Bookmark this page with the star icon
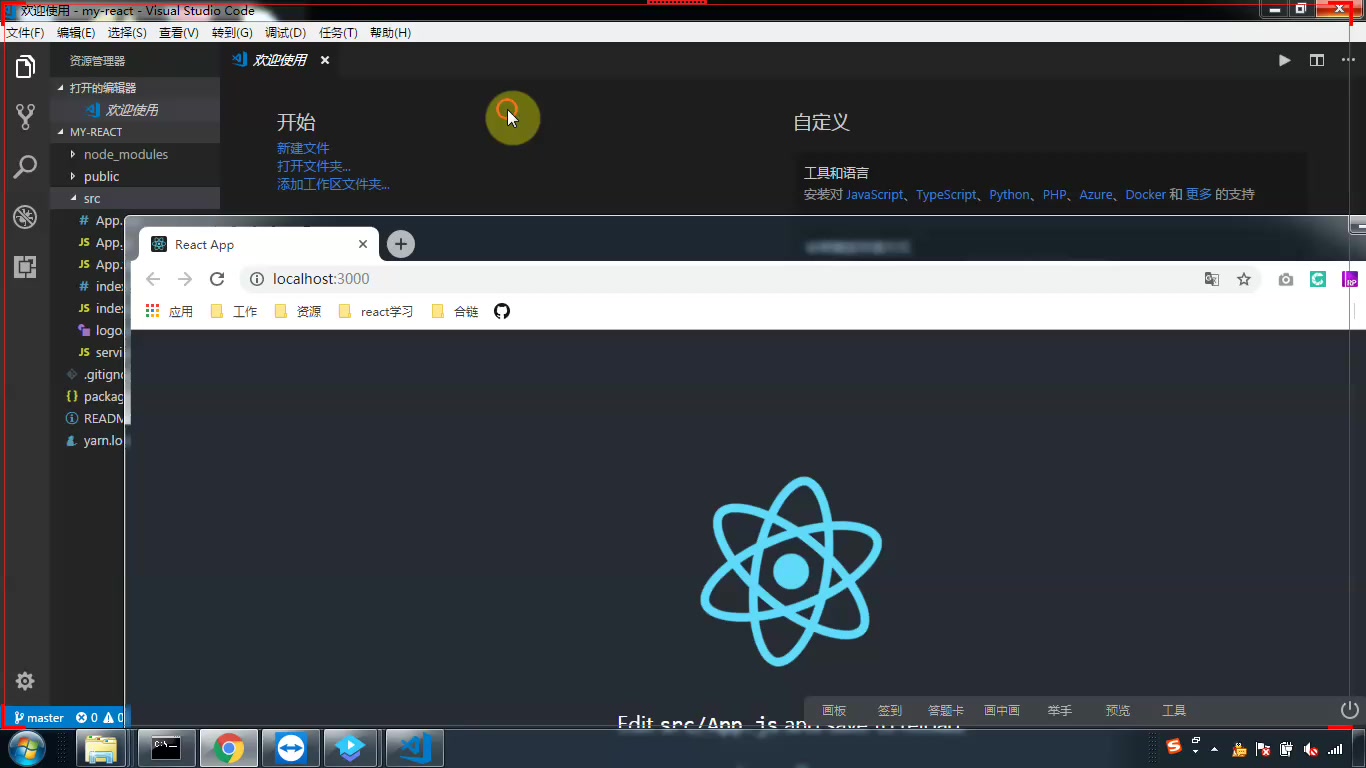 point(1244,279)
